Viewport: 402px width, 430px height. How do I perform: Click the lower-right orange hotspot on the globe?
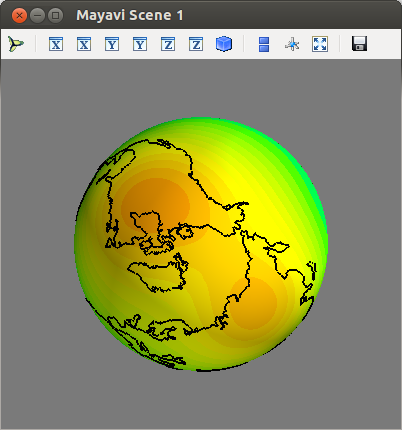(x=253, y=303)
